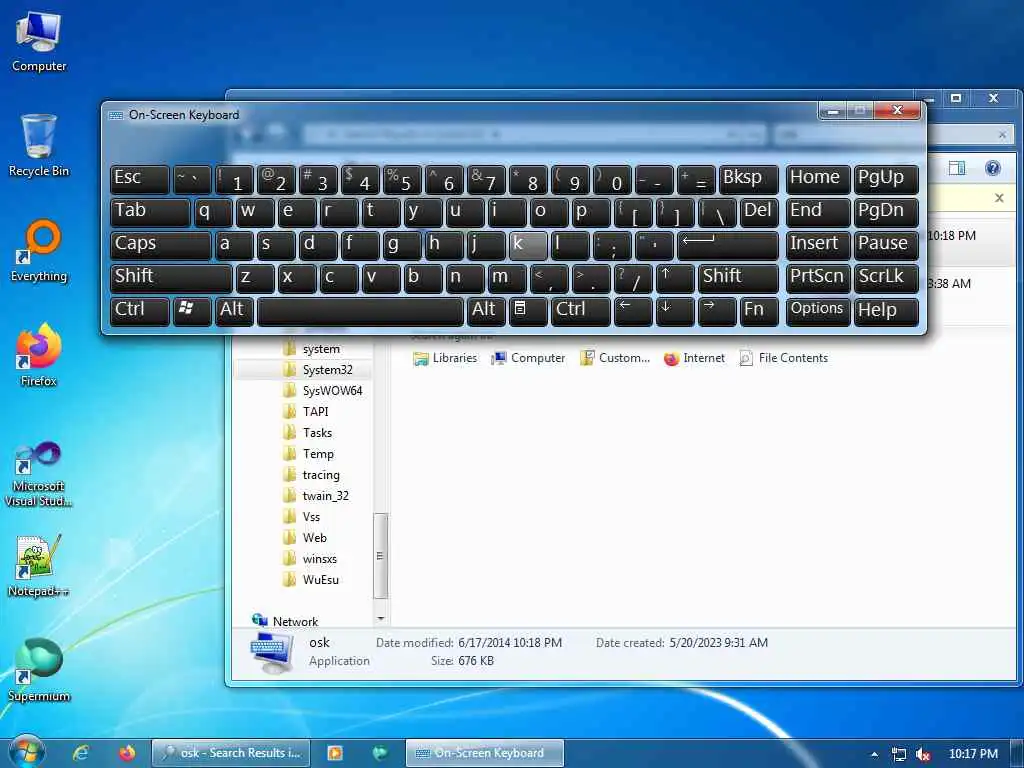
Task: Open Notepad++ desktop shortcut
Action: [39, 566]
